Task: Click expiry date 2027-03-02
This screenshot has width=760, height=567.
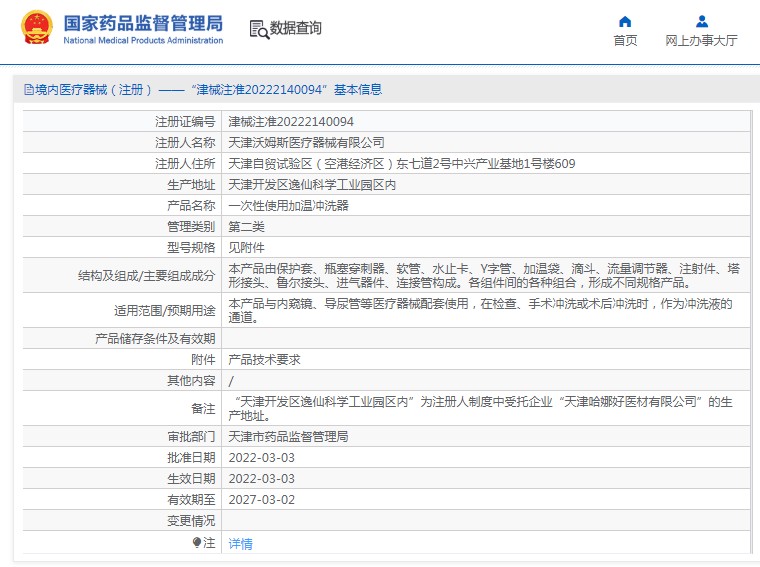Action: click(x=262, y=500)
